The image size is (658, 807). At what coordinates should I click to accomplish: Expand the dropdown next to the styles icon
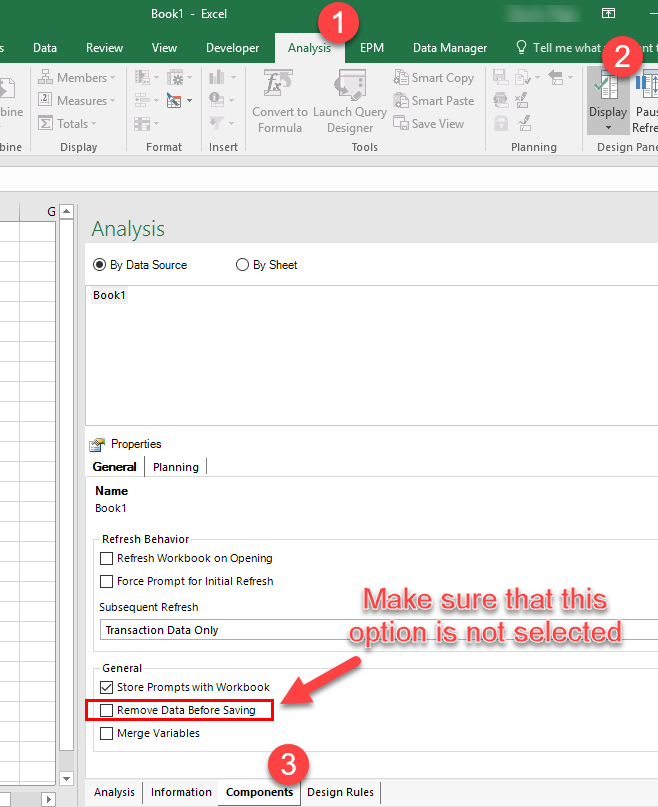click(189, 100)
